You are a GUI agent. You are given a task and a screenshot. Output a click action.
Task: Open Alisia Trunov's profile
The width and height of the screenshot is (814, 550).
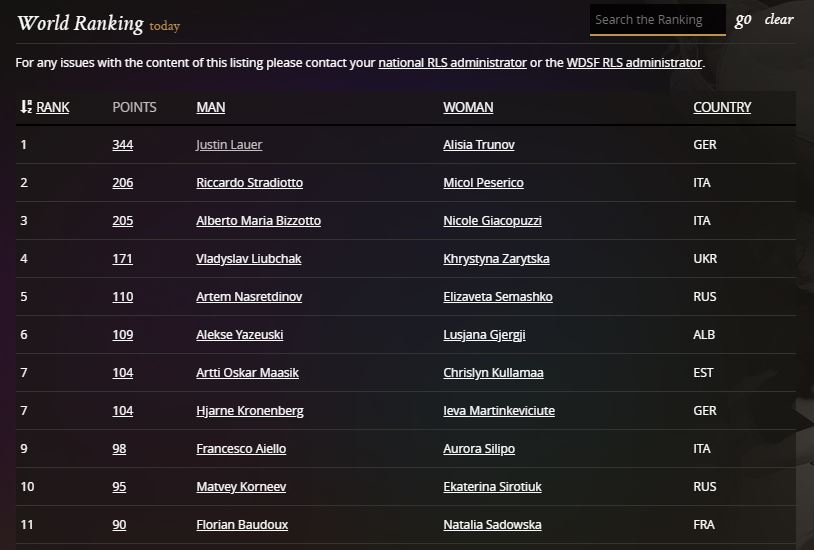pos(479,145)
